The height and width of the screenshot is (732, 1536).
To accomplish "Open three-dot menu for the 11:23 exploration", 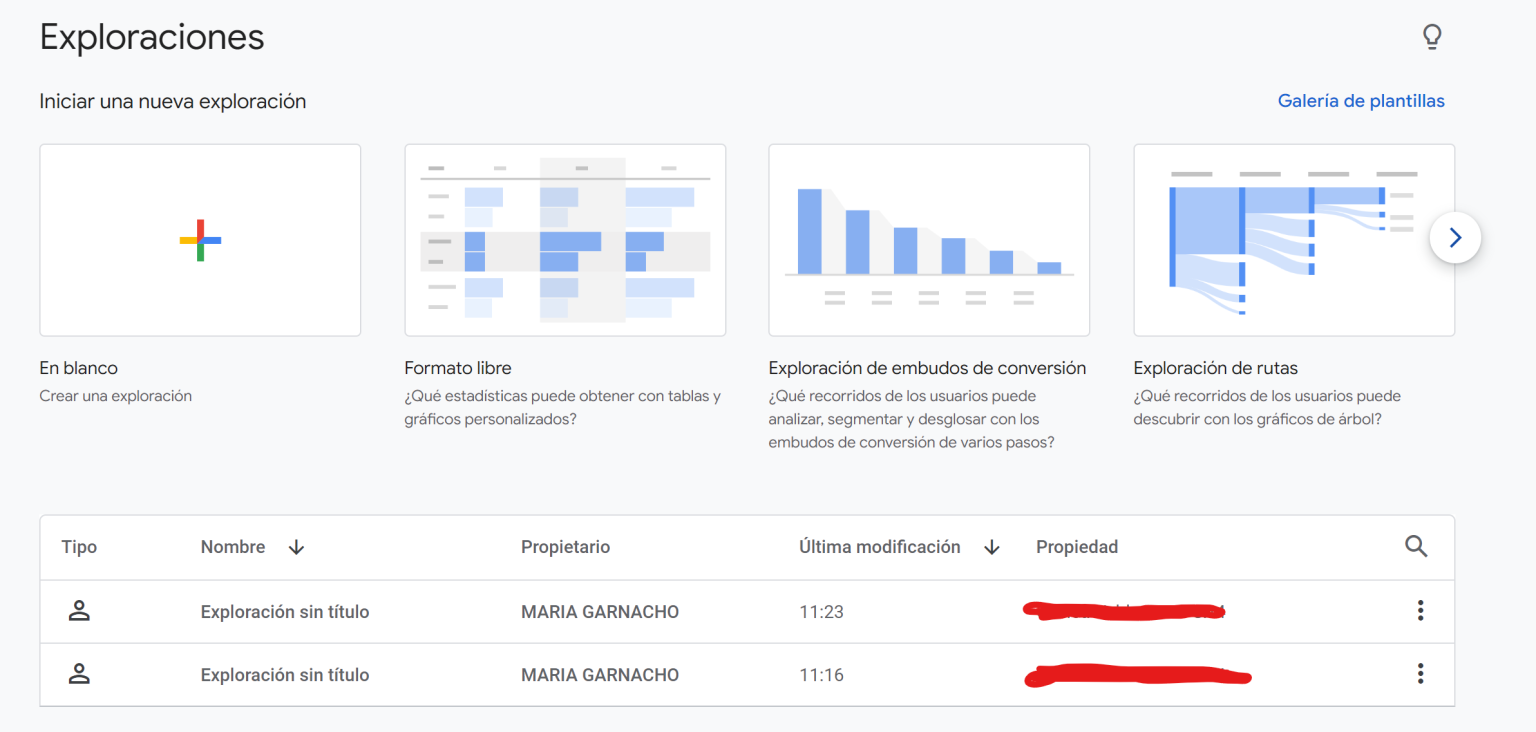I will [x=1420, y=611].
